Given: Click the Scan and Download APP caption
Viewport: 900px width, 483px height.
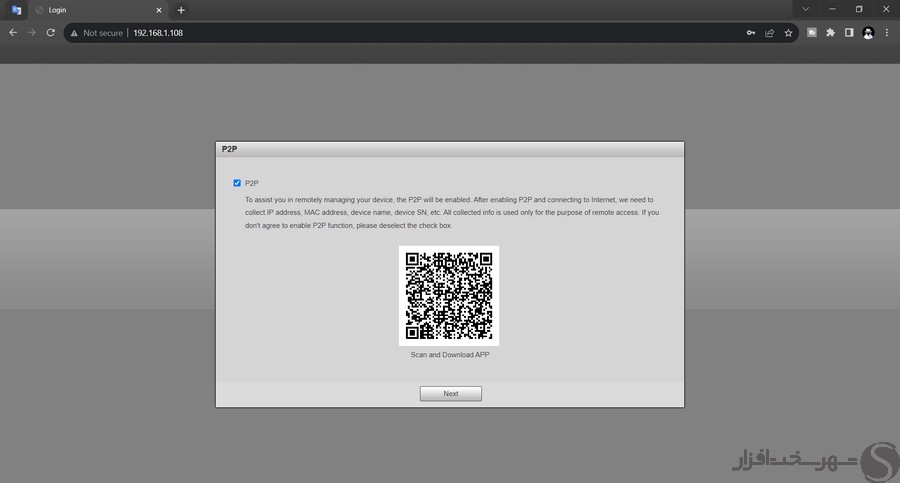Looking at the screenshot, I should coord(450,355).
